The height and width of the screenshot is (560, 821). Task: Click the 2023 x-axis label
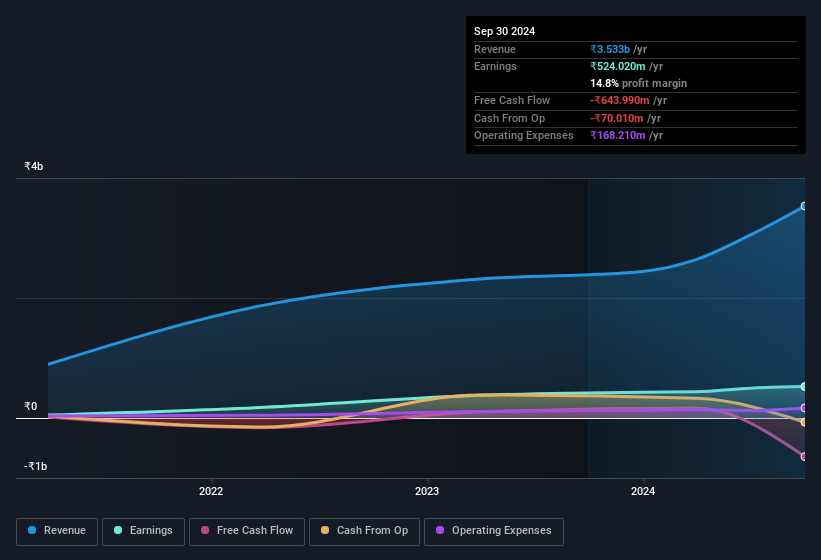(427, 491)
